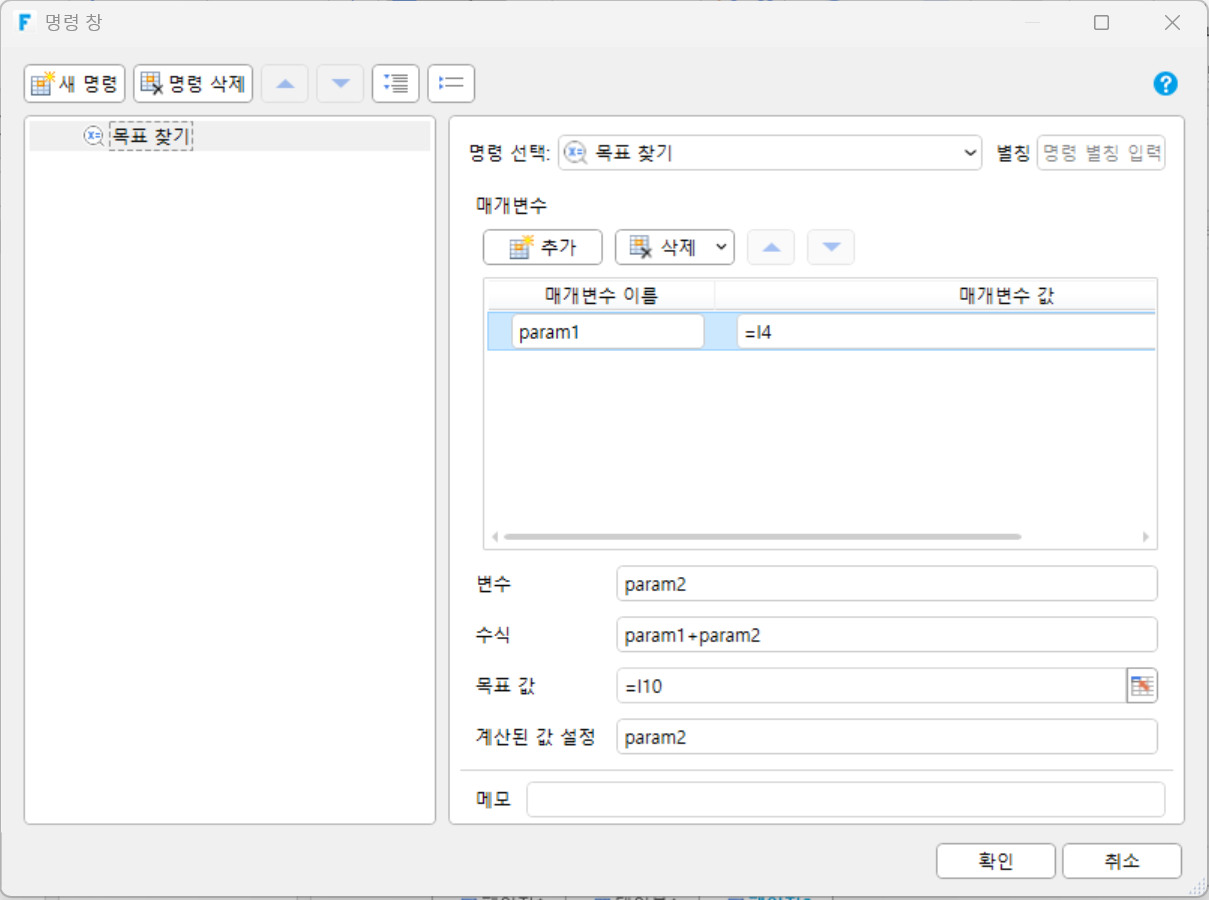This screenshot has width=1209, height=900.
Task: Click the 메모 memo input field
Action: tap(846, 800)
